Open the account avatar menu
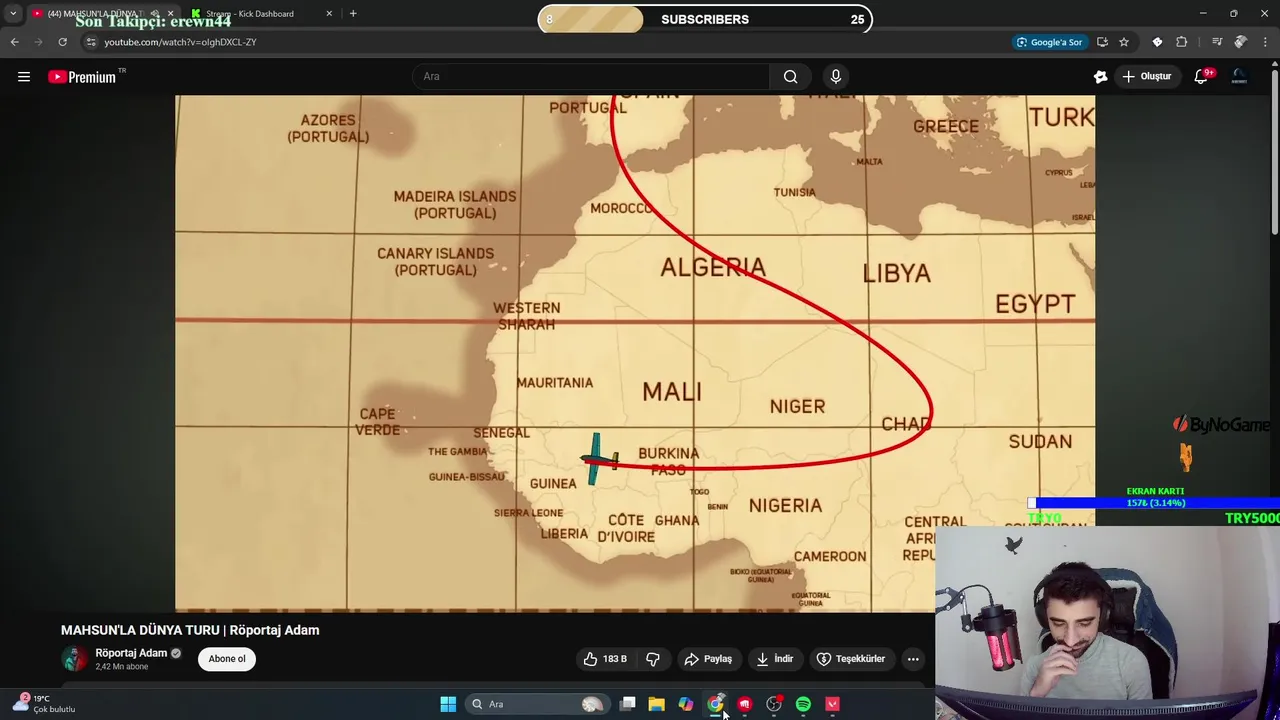Screen dimensions: 1280x720 point(1240,77)
